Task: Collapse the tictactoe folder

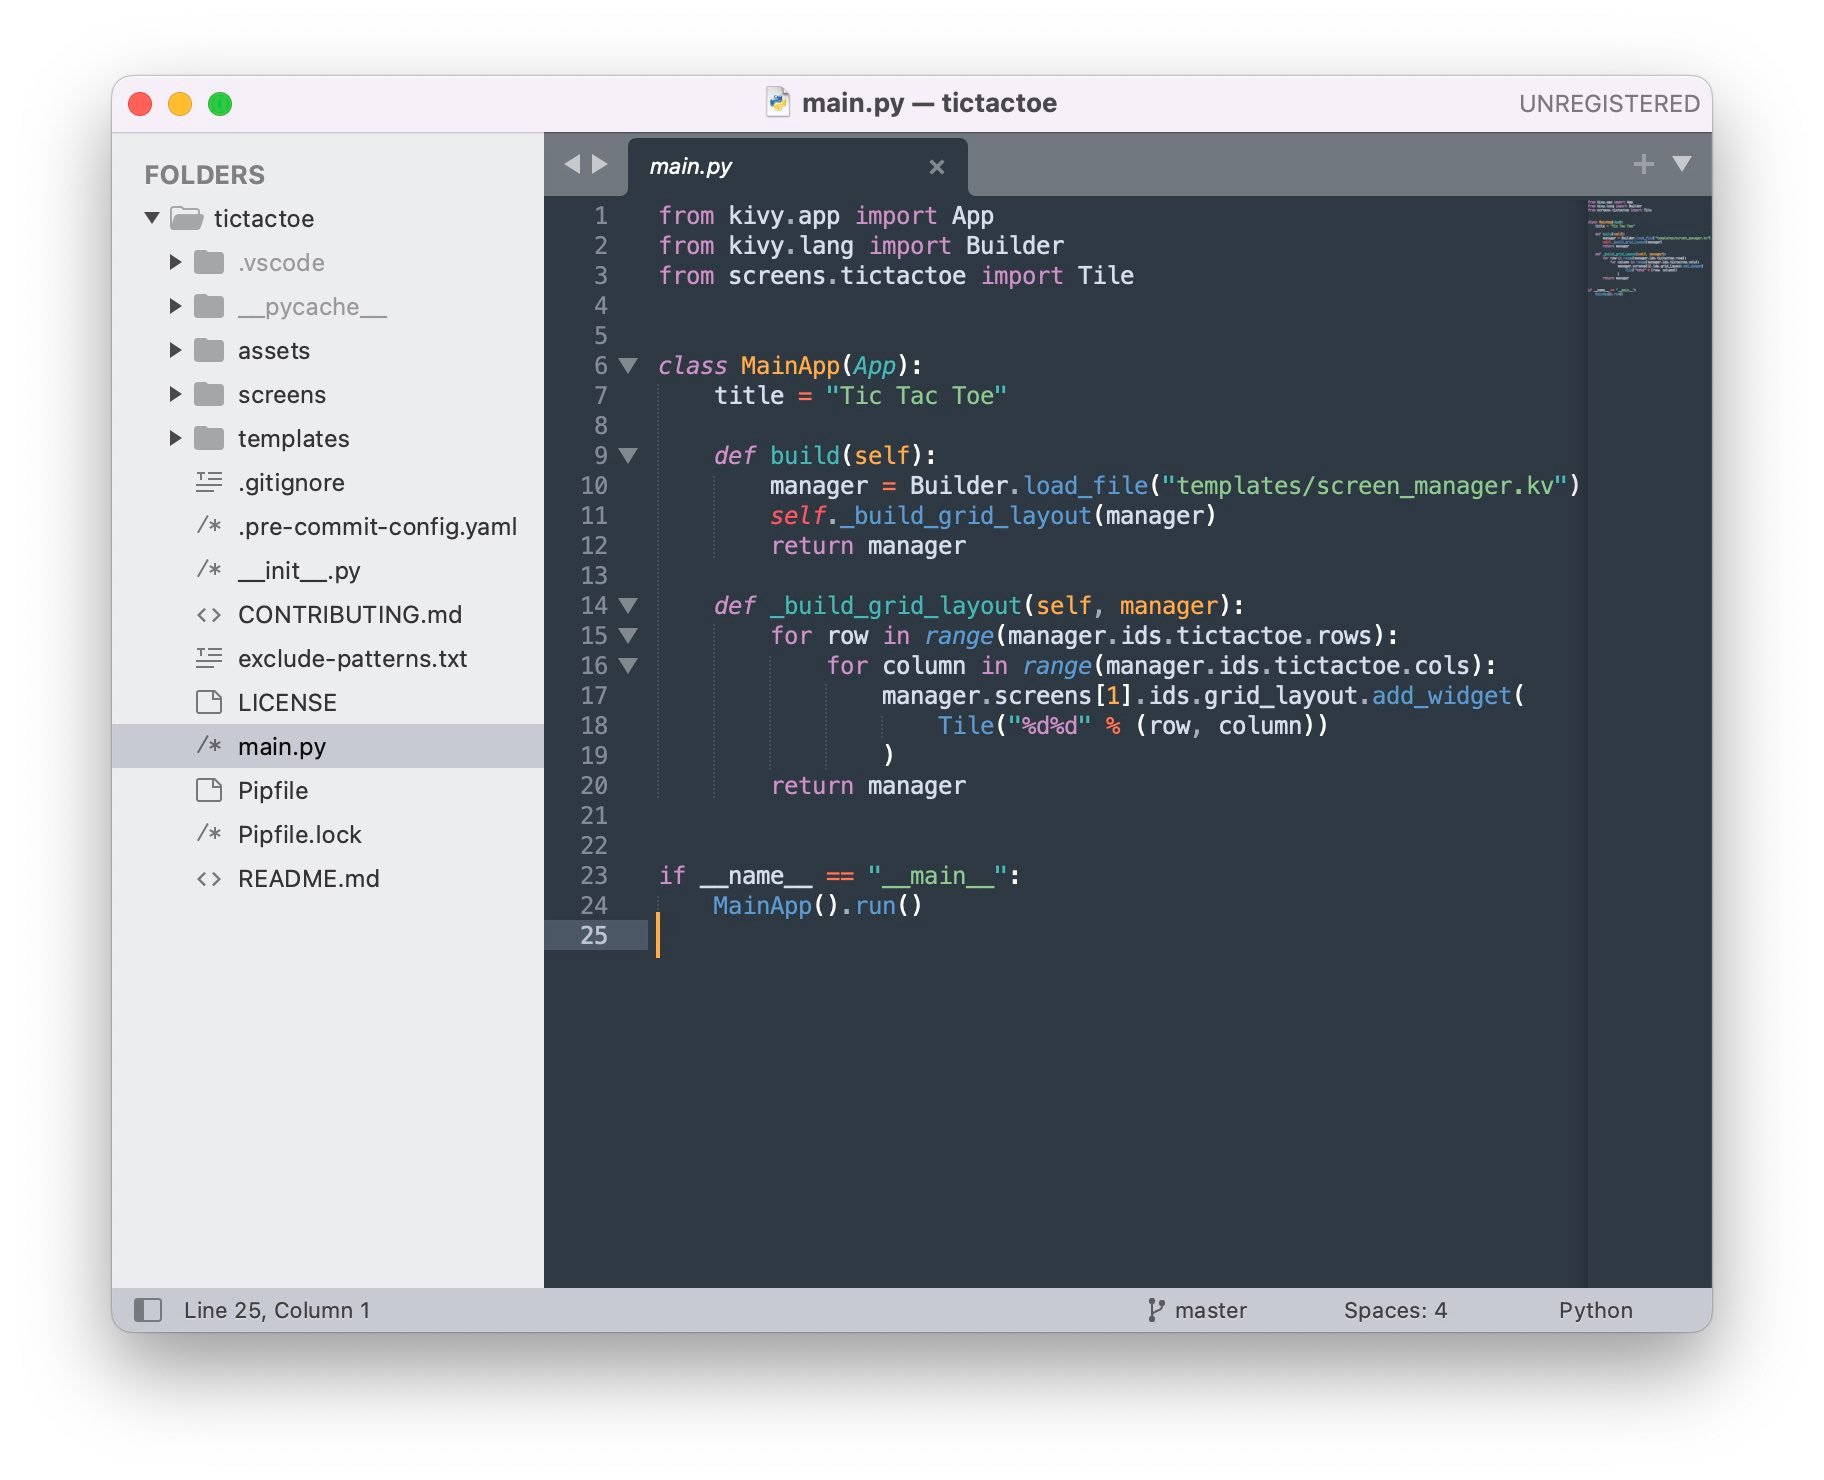Action: tap(151, 218)
